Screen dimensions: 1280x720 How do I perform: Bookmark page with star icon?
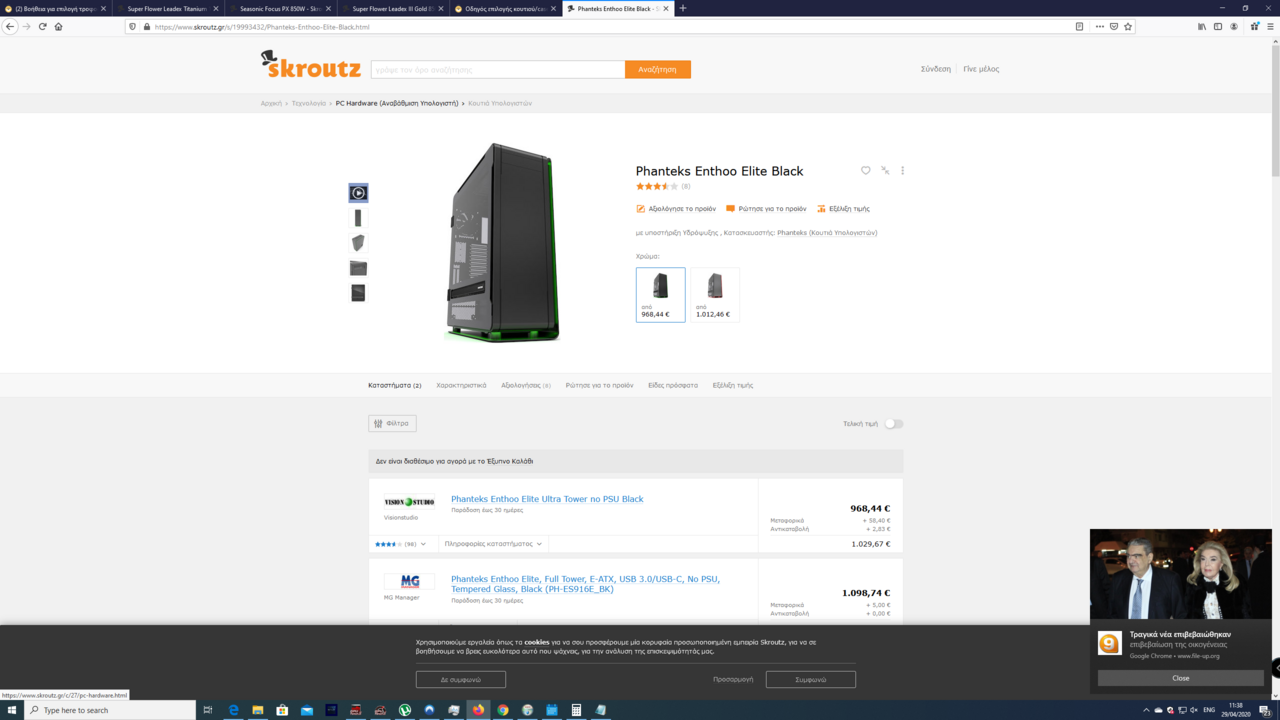tap(1128, 27)
